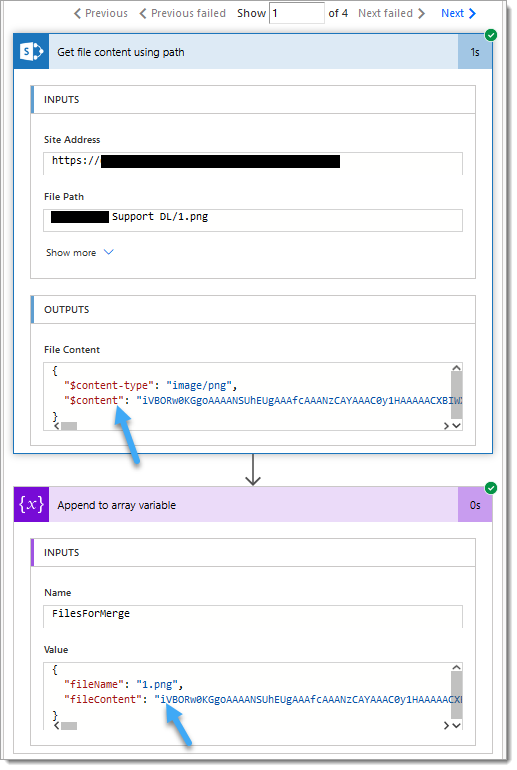Screen dimensions: 517x770
Task: Click the Next failed chevron icon
Action: click(421, 13)
